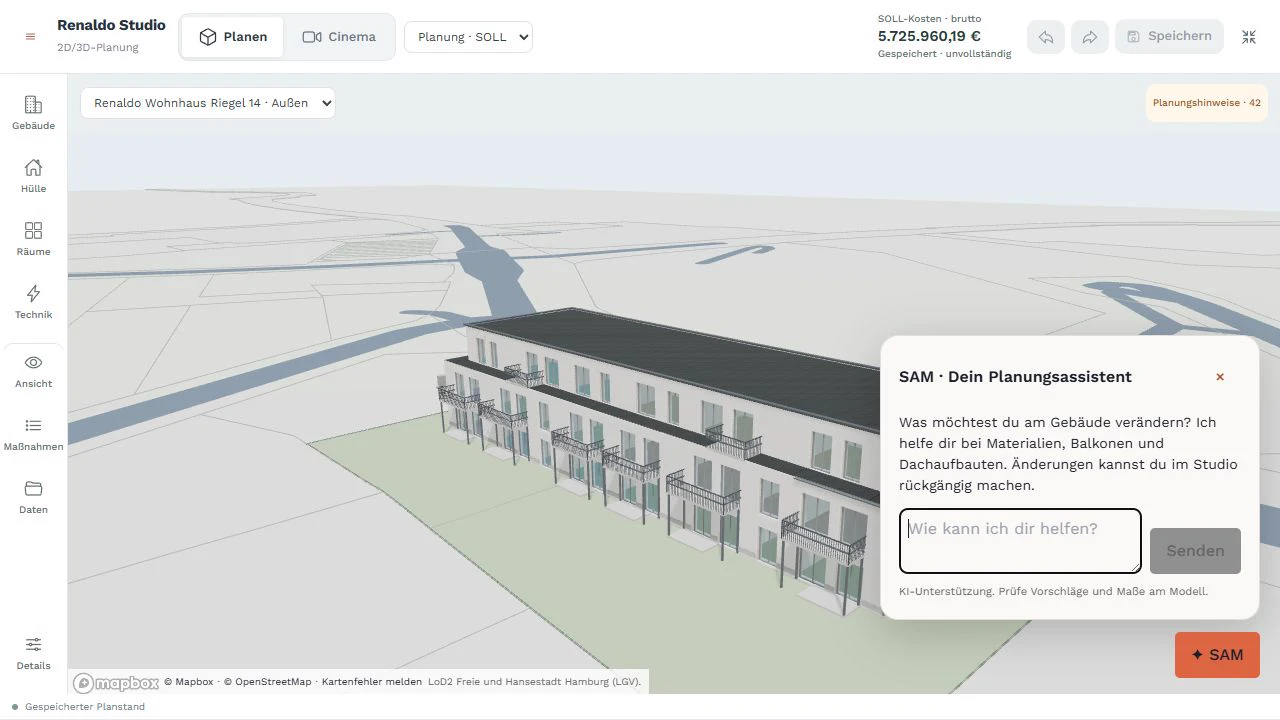1280x720 pixels.
Task: Click the 'SAM · Dein Planungsassistent' heading
Action: coord(1015,377)
